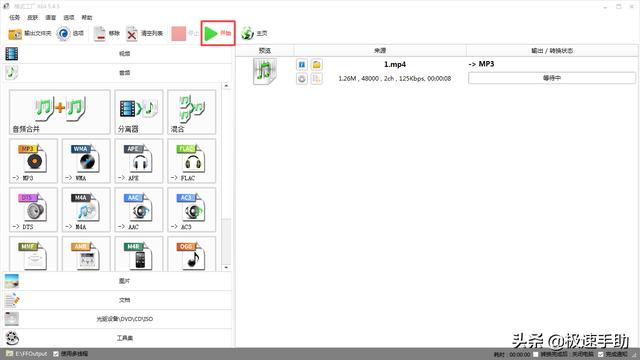Open the 主页 homepage button
The height and width of the screenshot is (360, 640).
pos(254,33)
